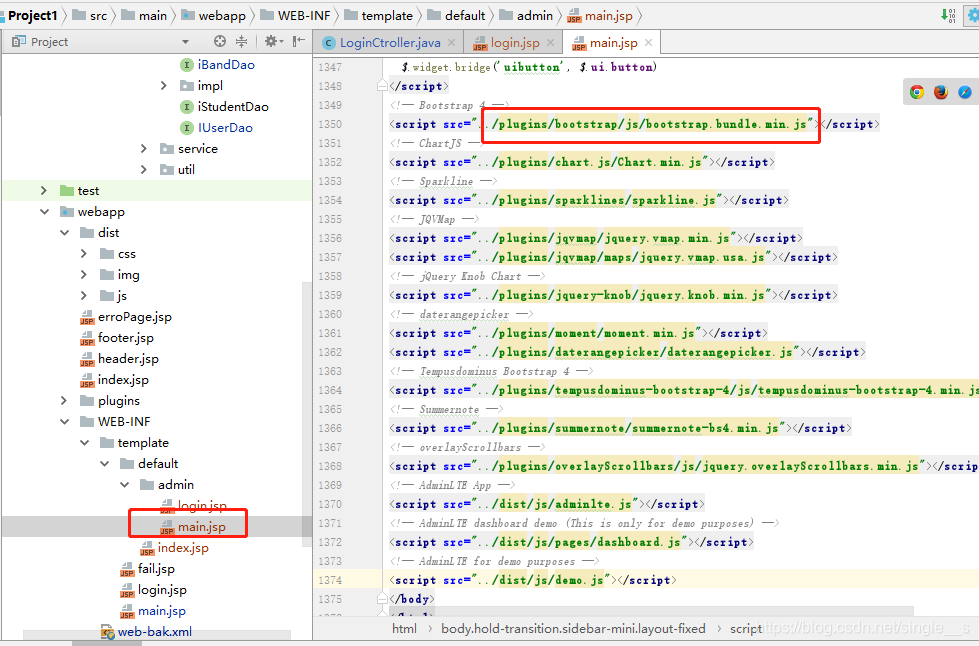Image resolution: width=979 pixels, height=646 pixels.
Task: Click html in editor breadcrumb
Action: click(404, 629)
